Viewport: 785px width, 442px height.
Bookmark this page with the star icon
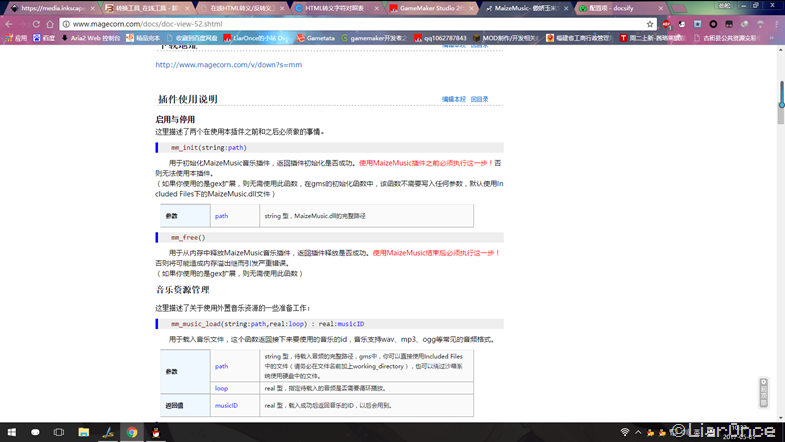click(x=650, y=24)
